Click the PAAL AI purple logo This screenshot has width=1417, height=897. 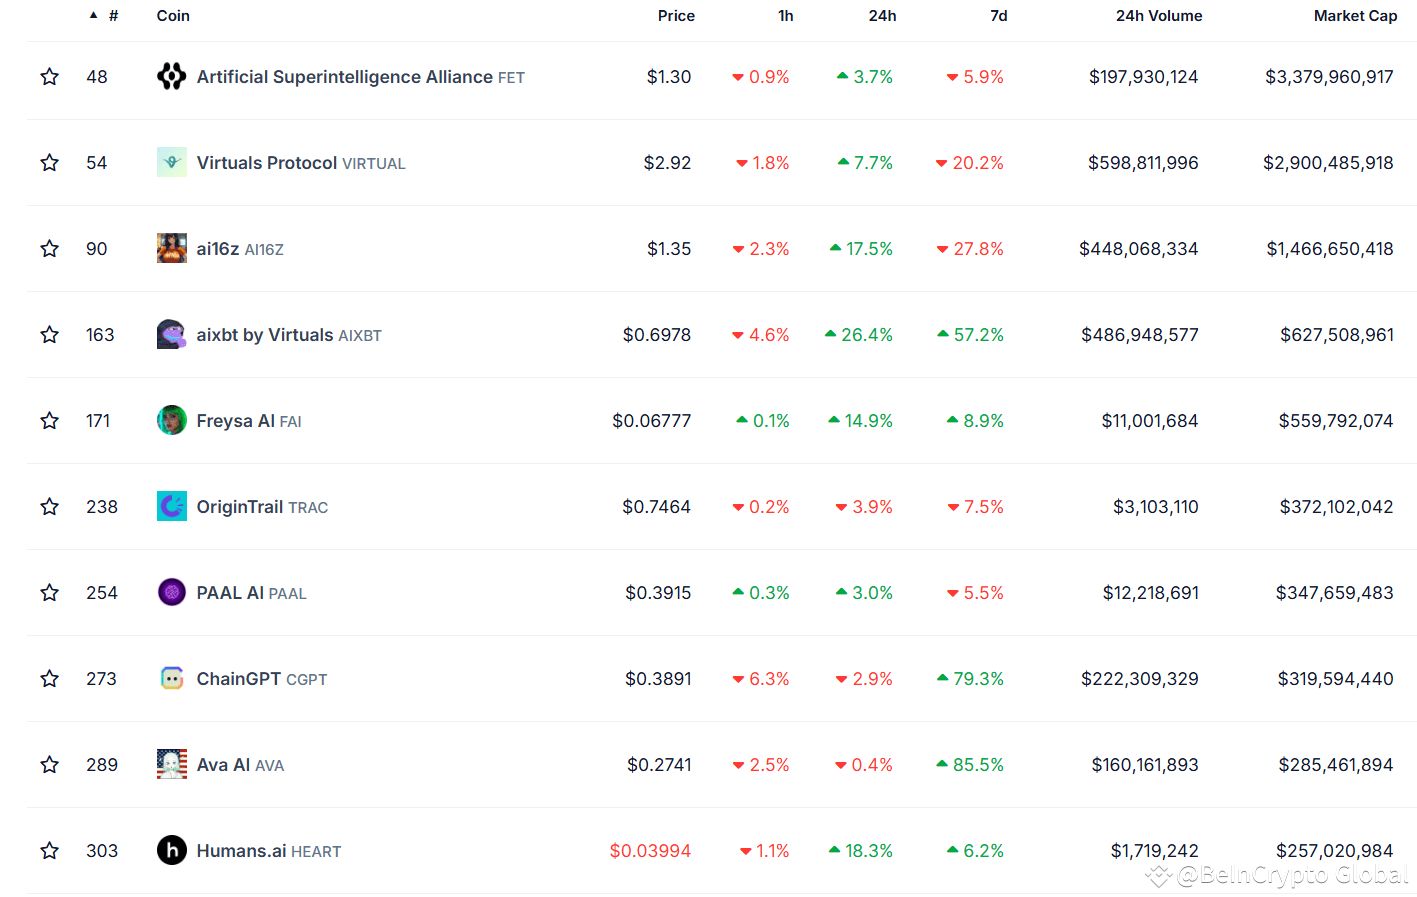(171, 592)
